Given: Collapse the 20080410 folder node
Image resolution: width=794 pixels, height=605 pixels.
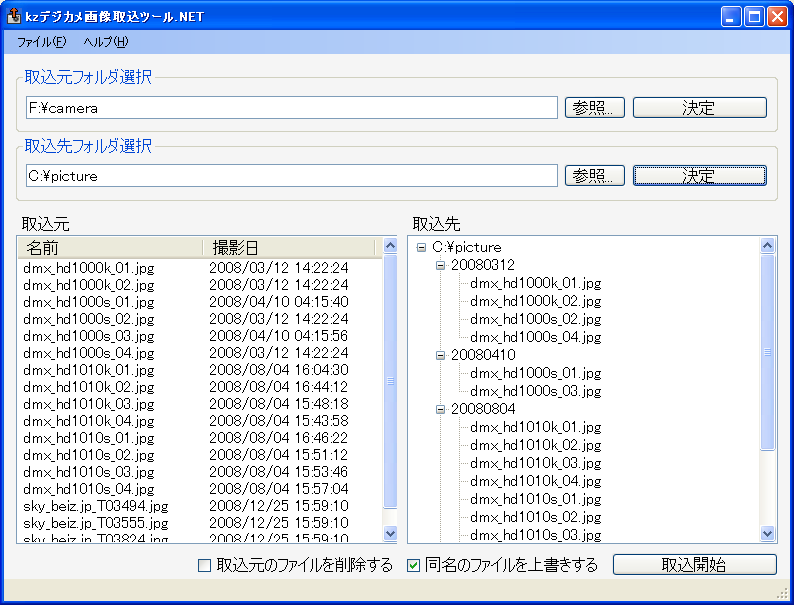Looking at the screenshot, I should 440,355.
